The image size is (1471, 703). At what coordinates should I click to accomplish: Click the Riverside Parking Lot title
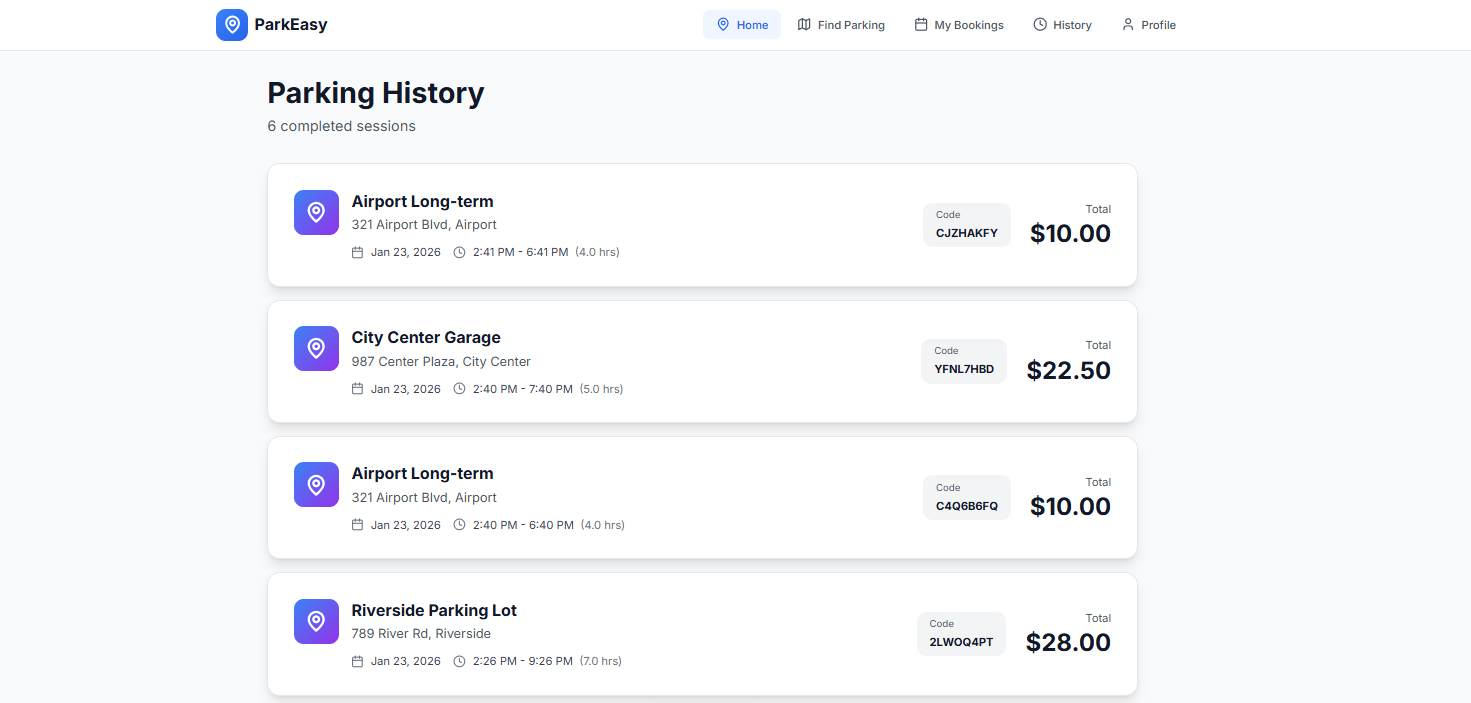point(434,610)
